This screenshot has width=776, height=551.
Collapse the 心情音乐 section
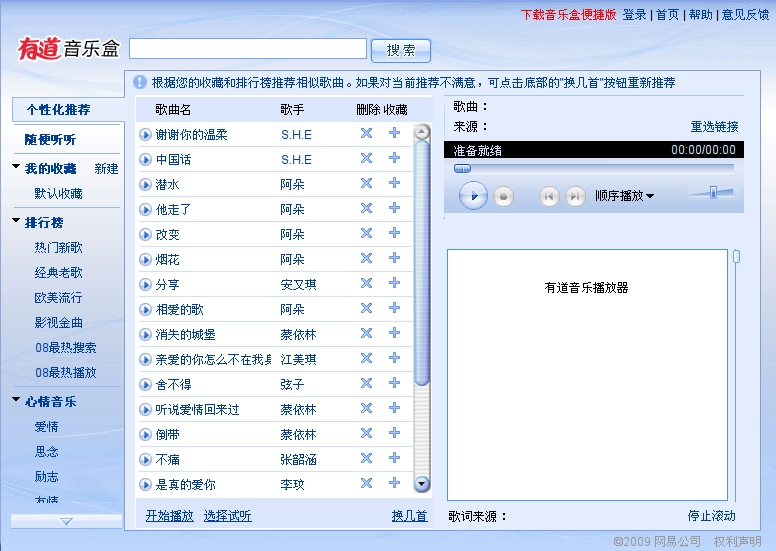(16, 399)
